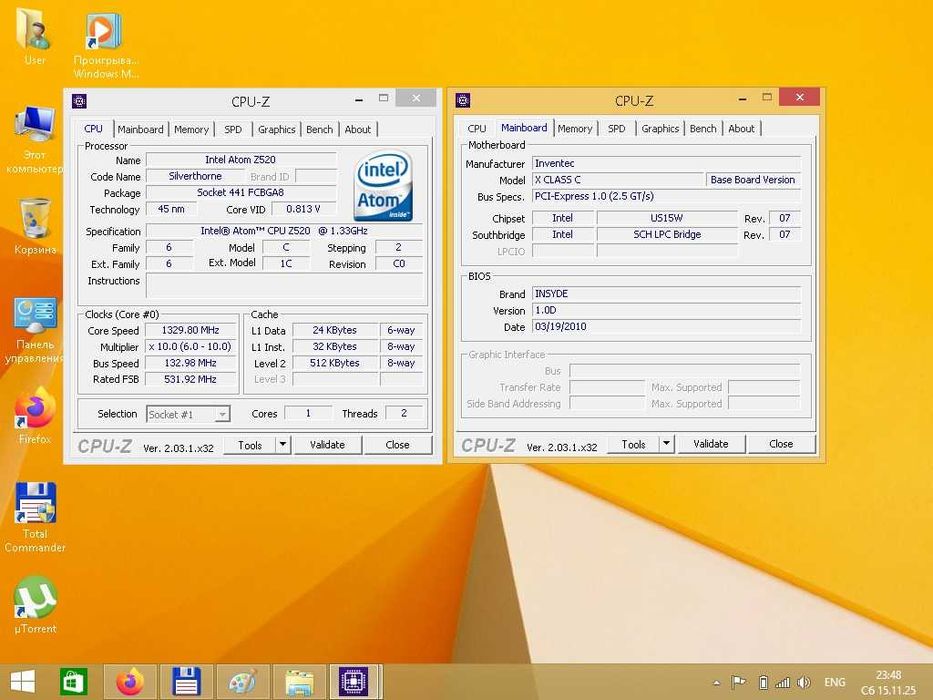
Task: Launch µTorrent desktop shortcut
Action: pyautogui.click(x=35, y=605)
